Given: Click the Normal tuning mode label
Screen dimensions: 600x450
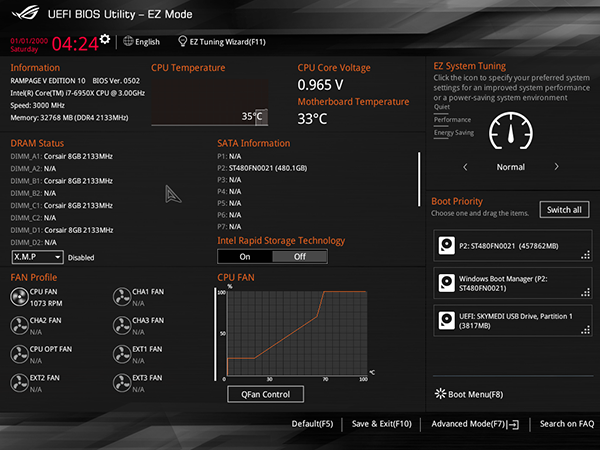Looking at the screenshot, I should pos(511,167).
